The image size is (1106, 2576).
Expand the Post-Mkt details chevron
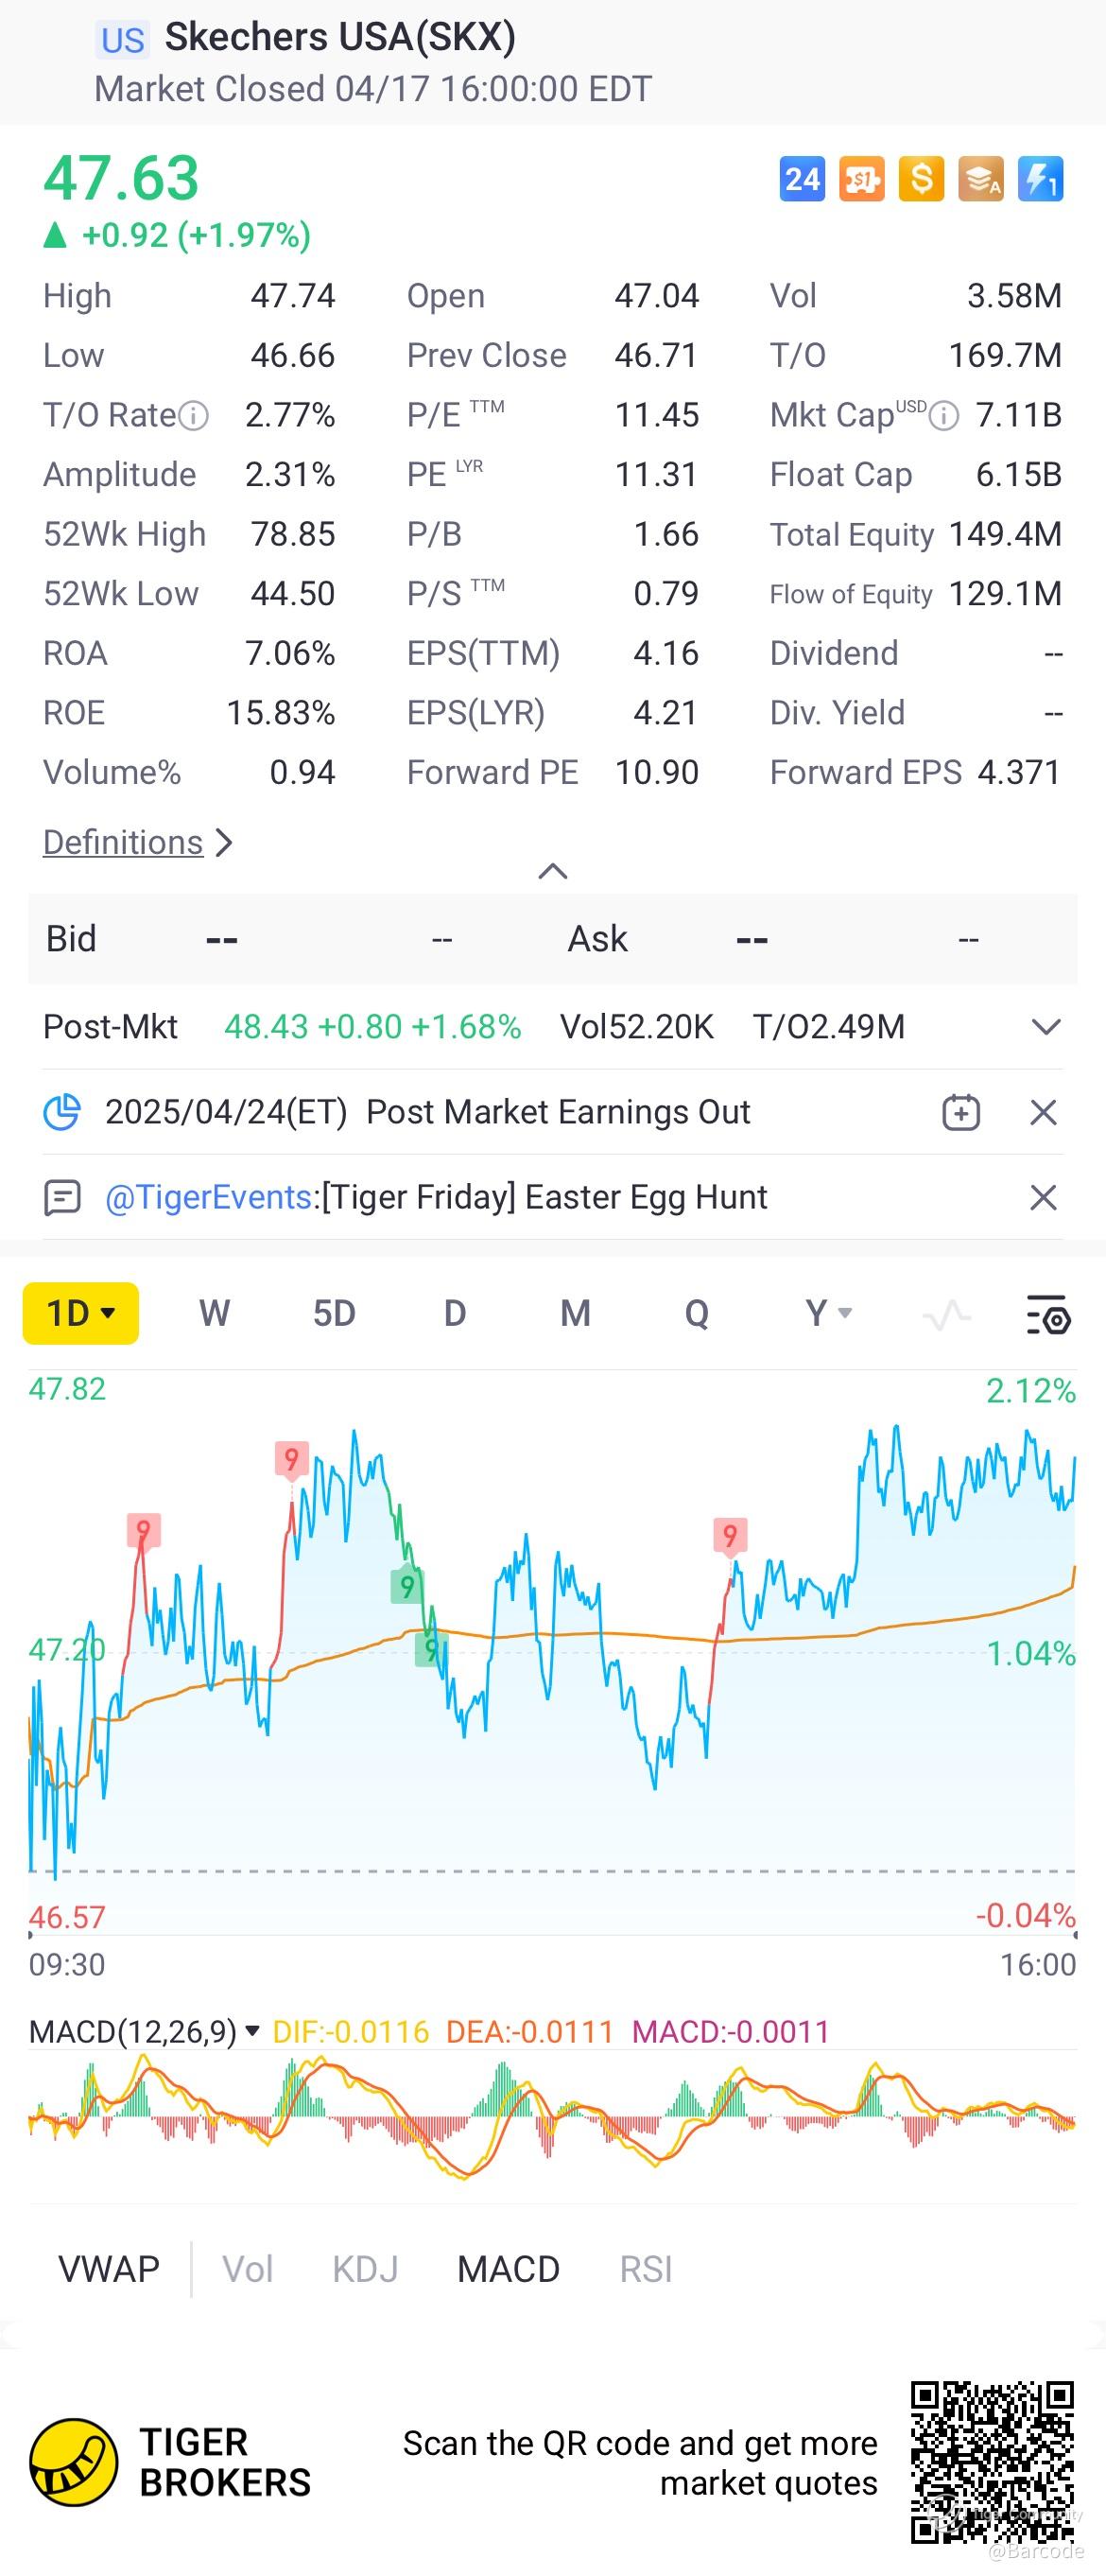[x=1045, y=1027]
